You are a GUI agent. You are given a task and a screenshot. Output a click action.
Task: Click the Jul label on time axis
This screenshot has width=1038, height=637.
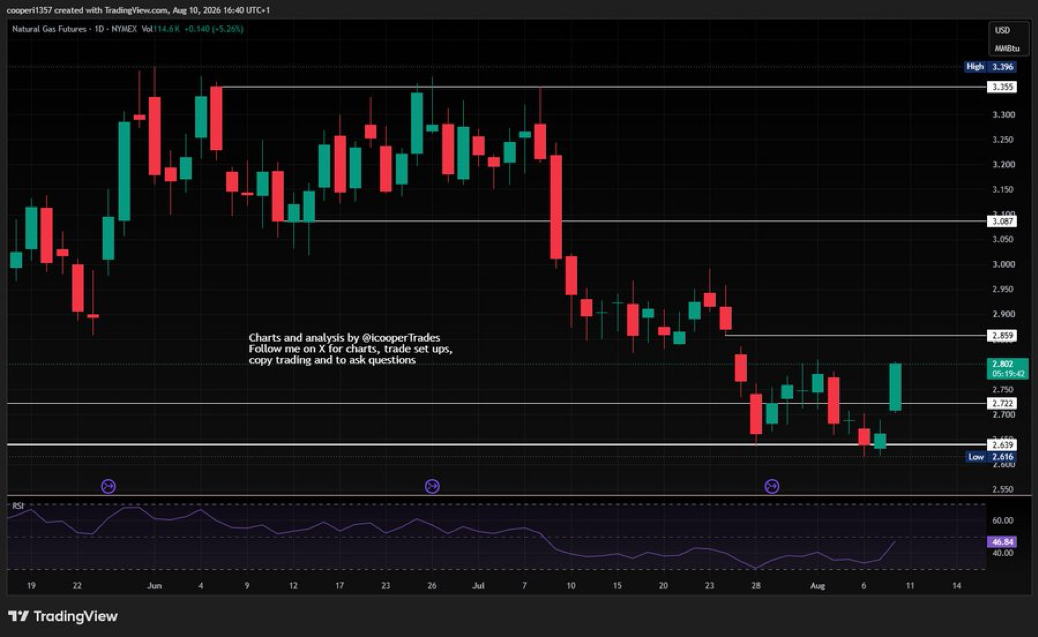click(478, 585)
